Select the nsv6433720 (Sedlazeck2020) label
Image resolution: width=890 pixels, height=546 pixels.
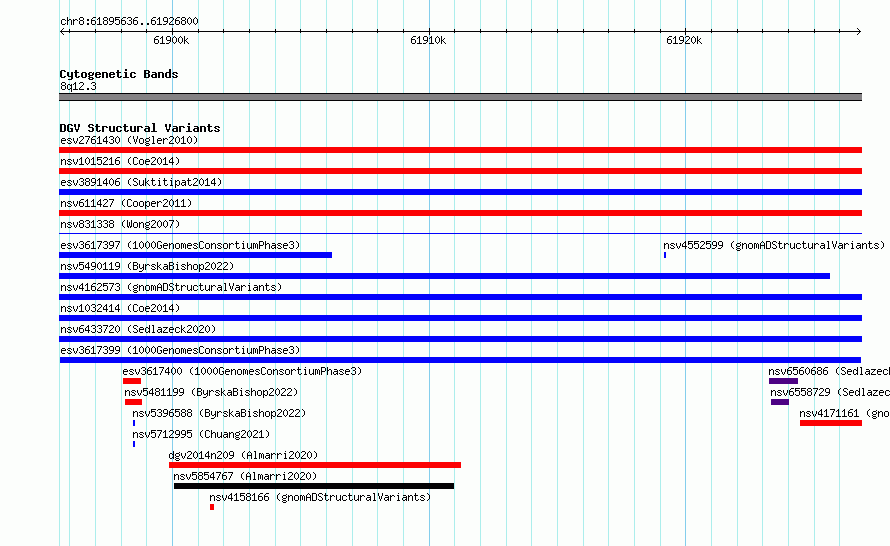pos(138,329)
